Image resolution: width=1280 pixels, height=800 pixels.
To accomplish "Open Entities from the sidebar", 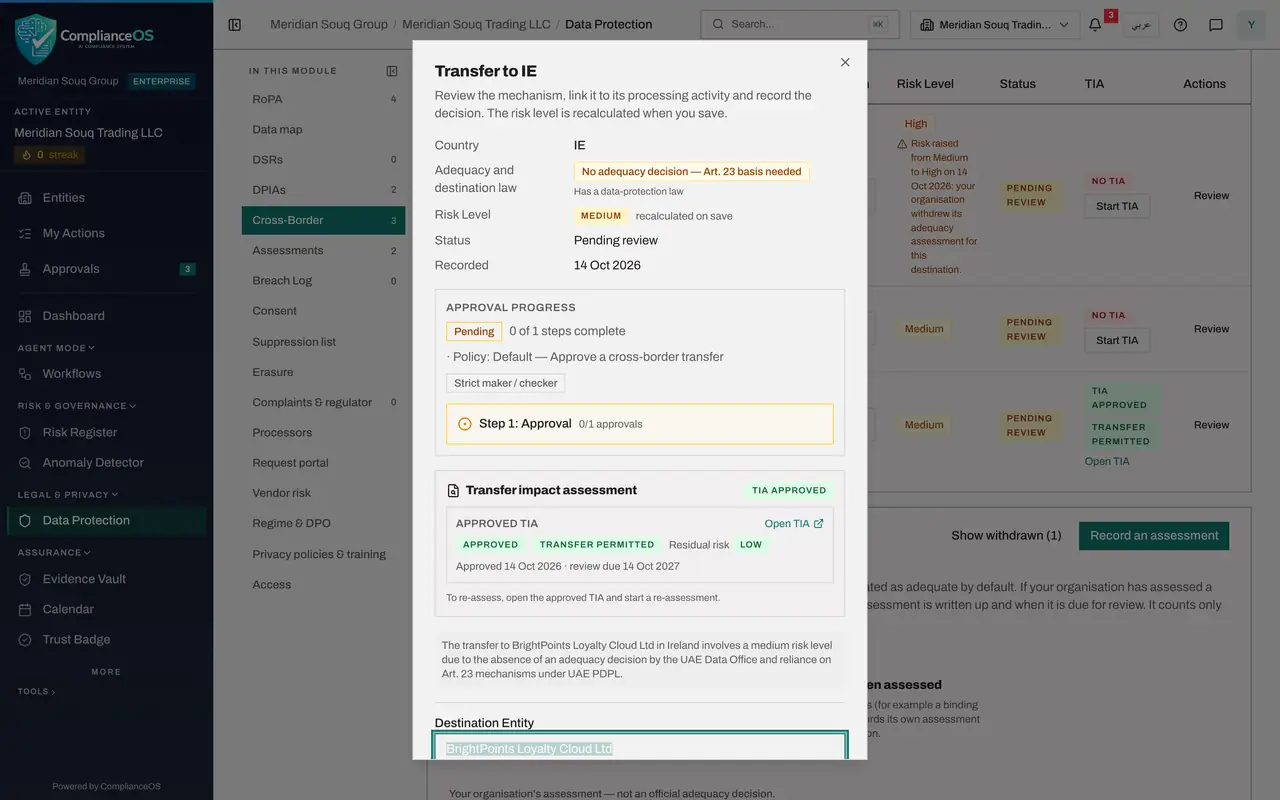I will (106, 198).
